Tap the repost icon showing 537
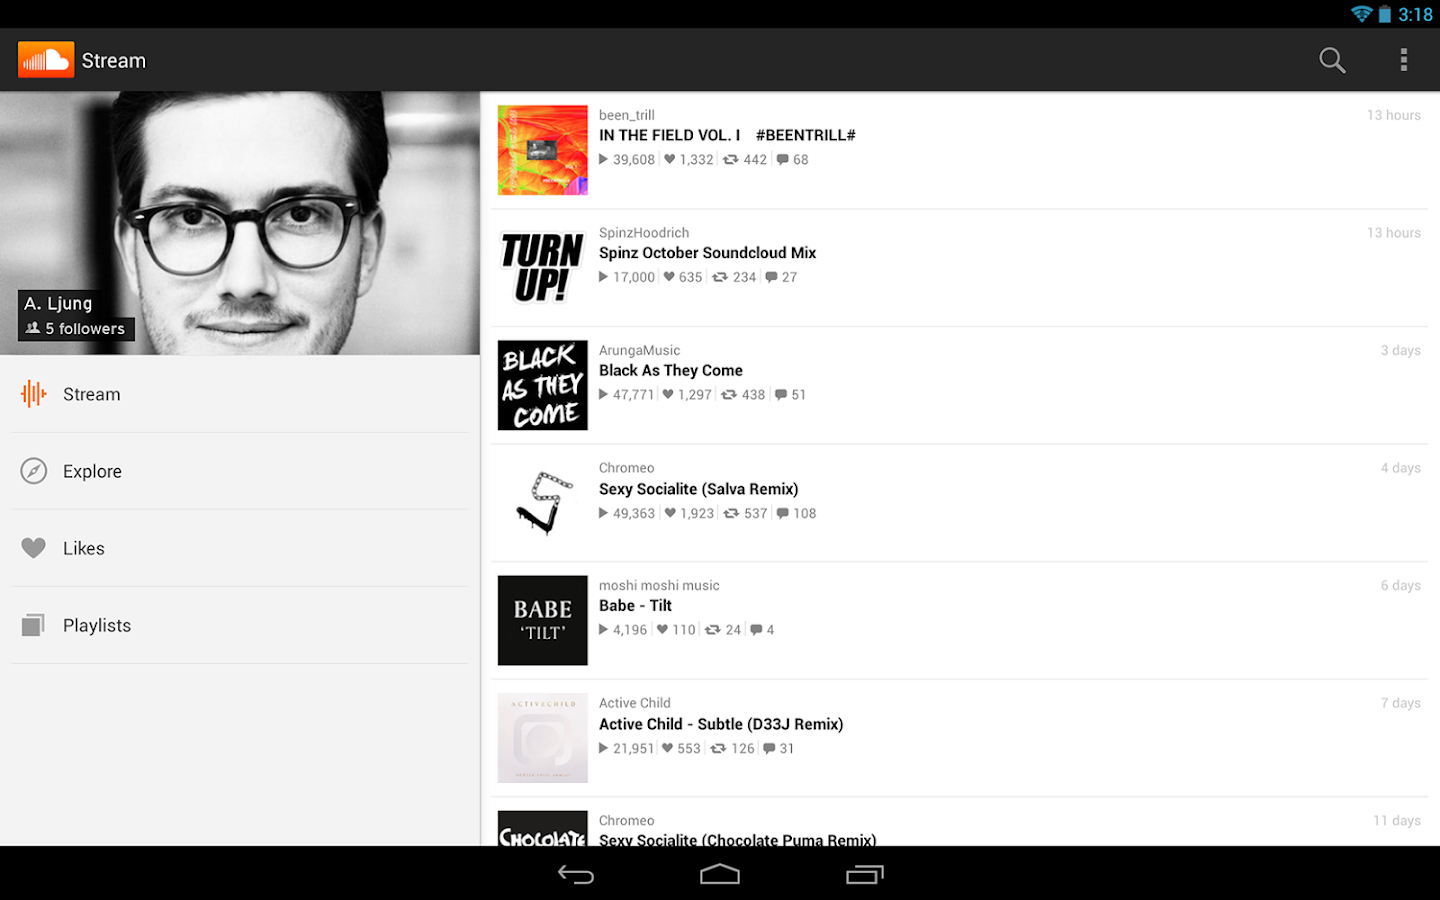 (731, 513)
